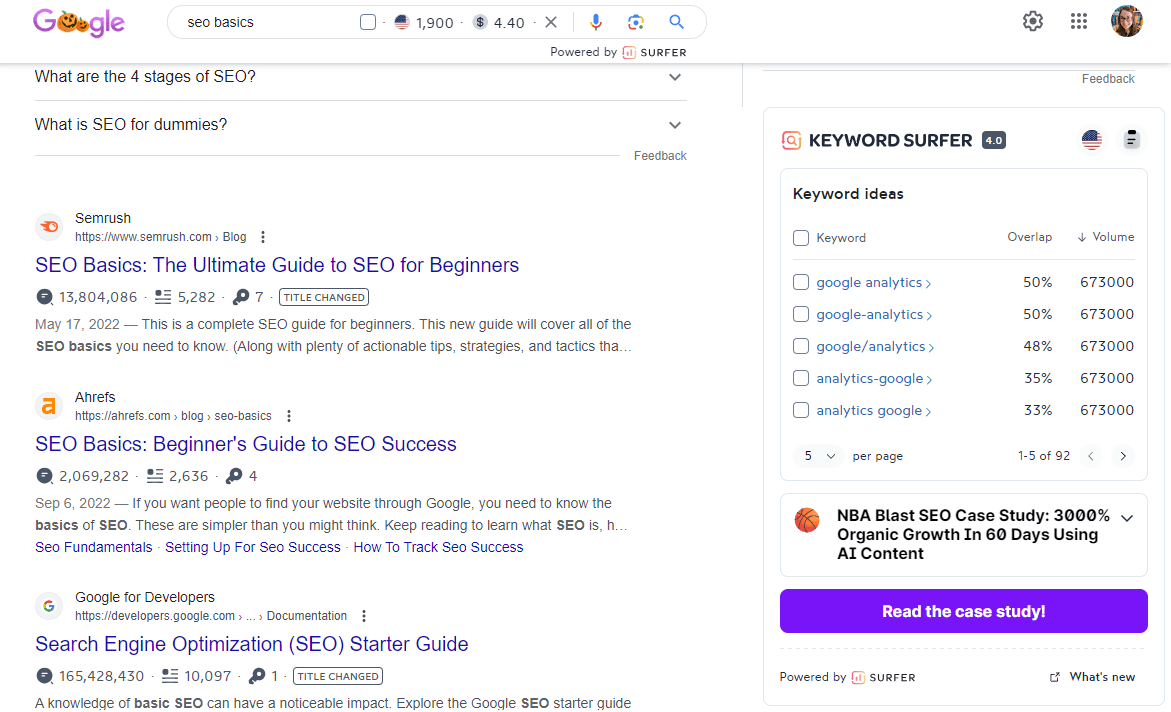Click the Read the case study button
Viewport: 1171px width, 712px height.
(x=962, y=611)
